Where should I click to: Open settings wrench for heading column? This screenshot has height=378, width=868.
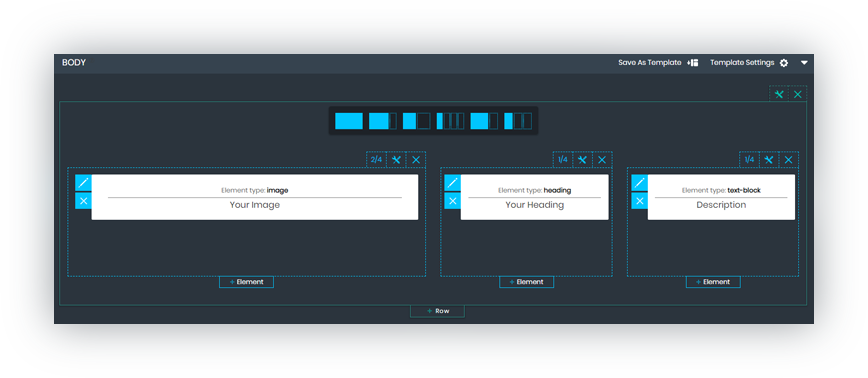coord(582,159)
